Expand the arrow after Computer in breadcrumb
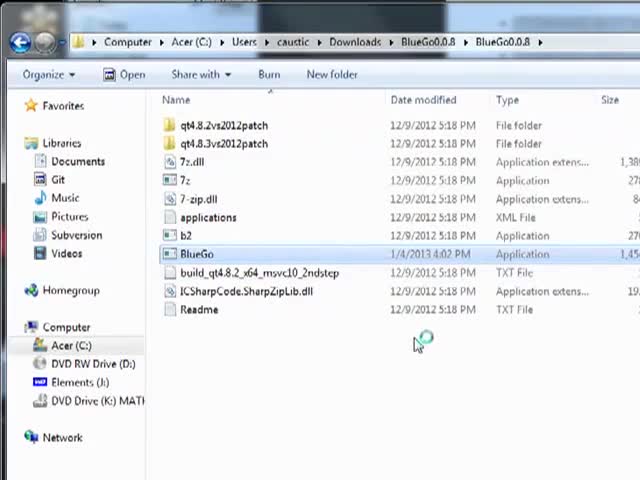This screenshot has height=480, width=640. tap(162, 42)
